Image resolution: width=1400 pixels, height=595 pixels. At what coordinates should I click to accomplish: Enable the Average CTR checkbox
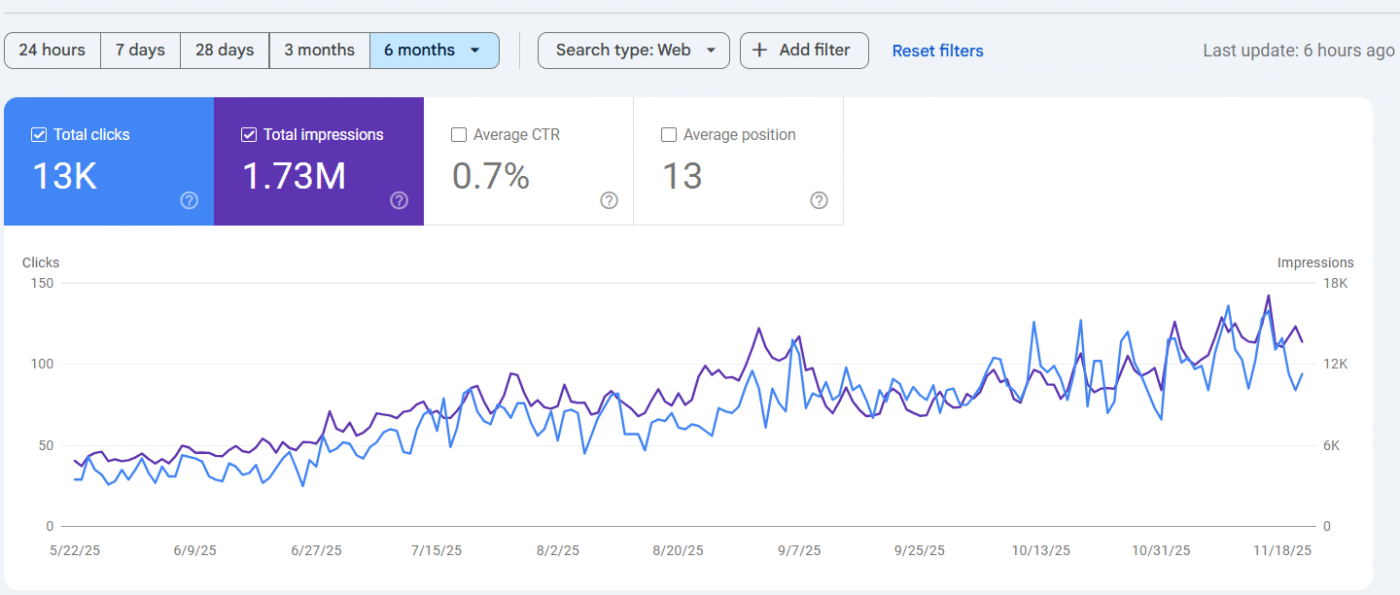pos(459,135)
